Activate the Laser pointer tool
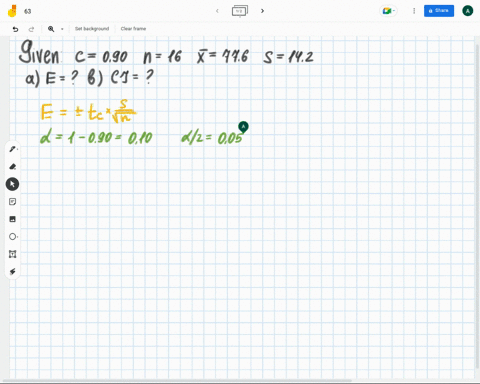Image resolution: width=480 pixels, height=384 pixels. pyautogui.click(x=13, y=271)
